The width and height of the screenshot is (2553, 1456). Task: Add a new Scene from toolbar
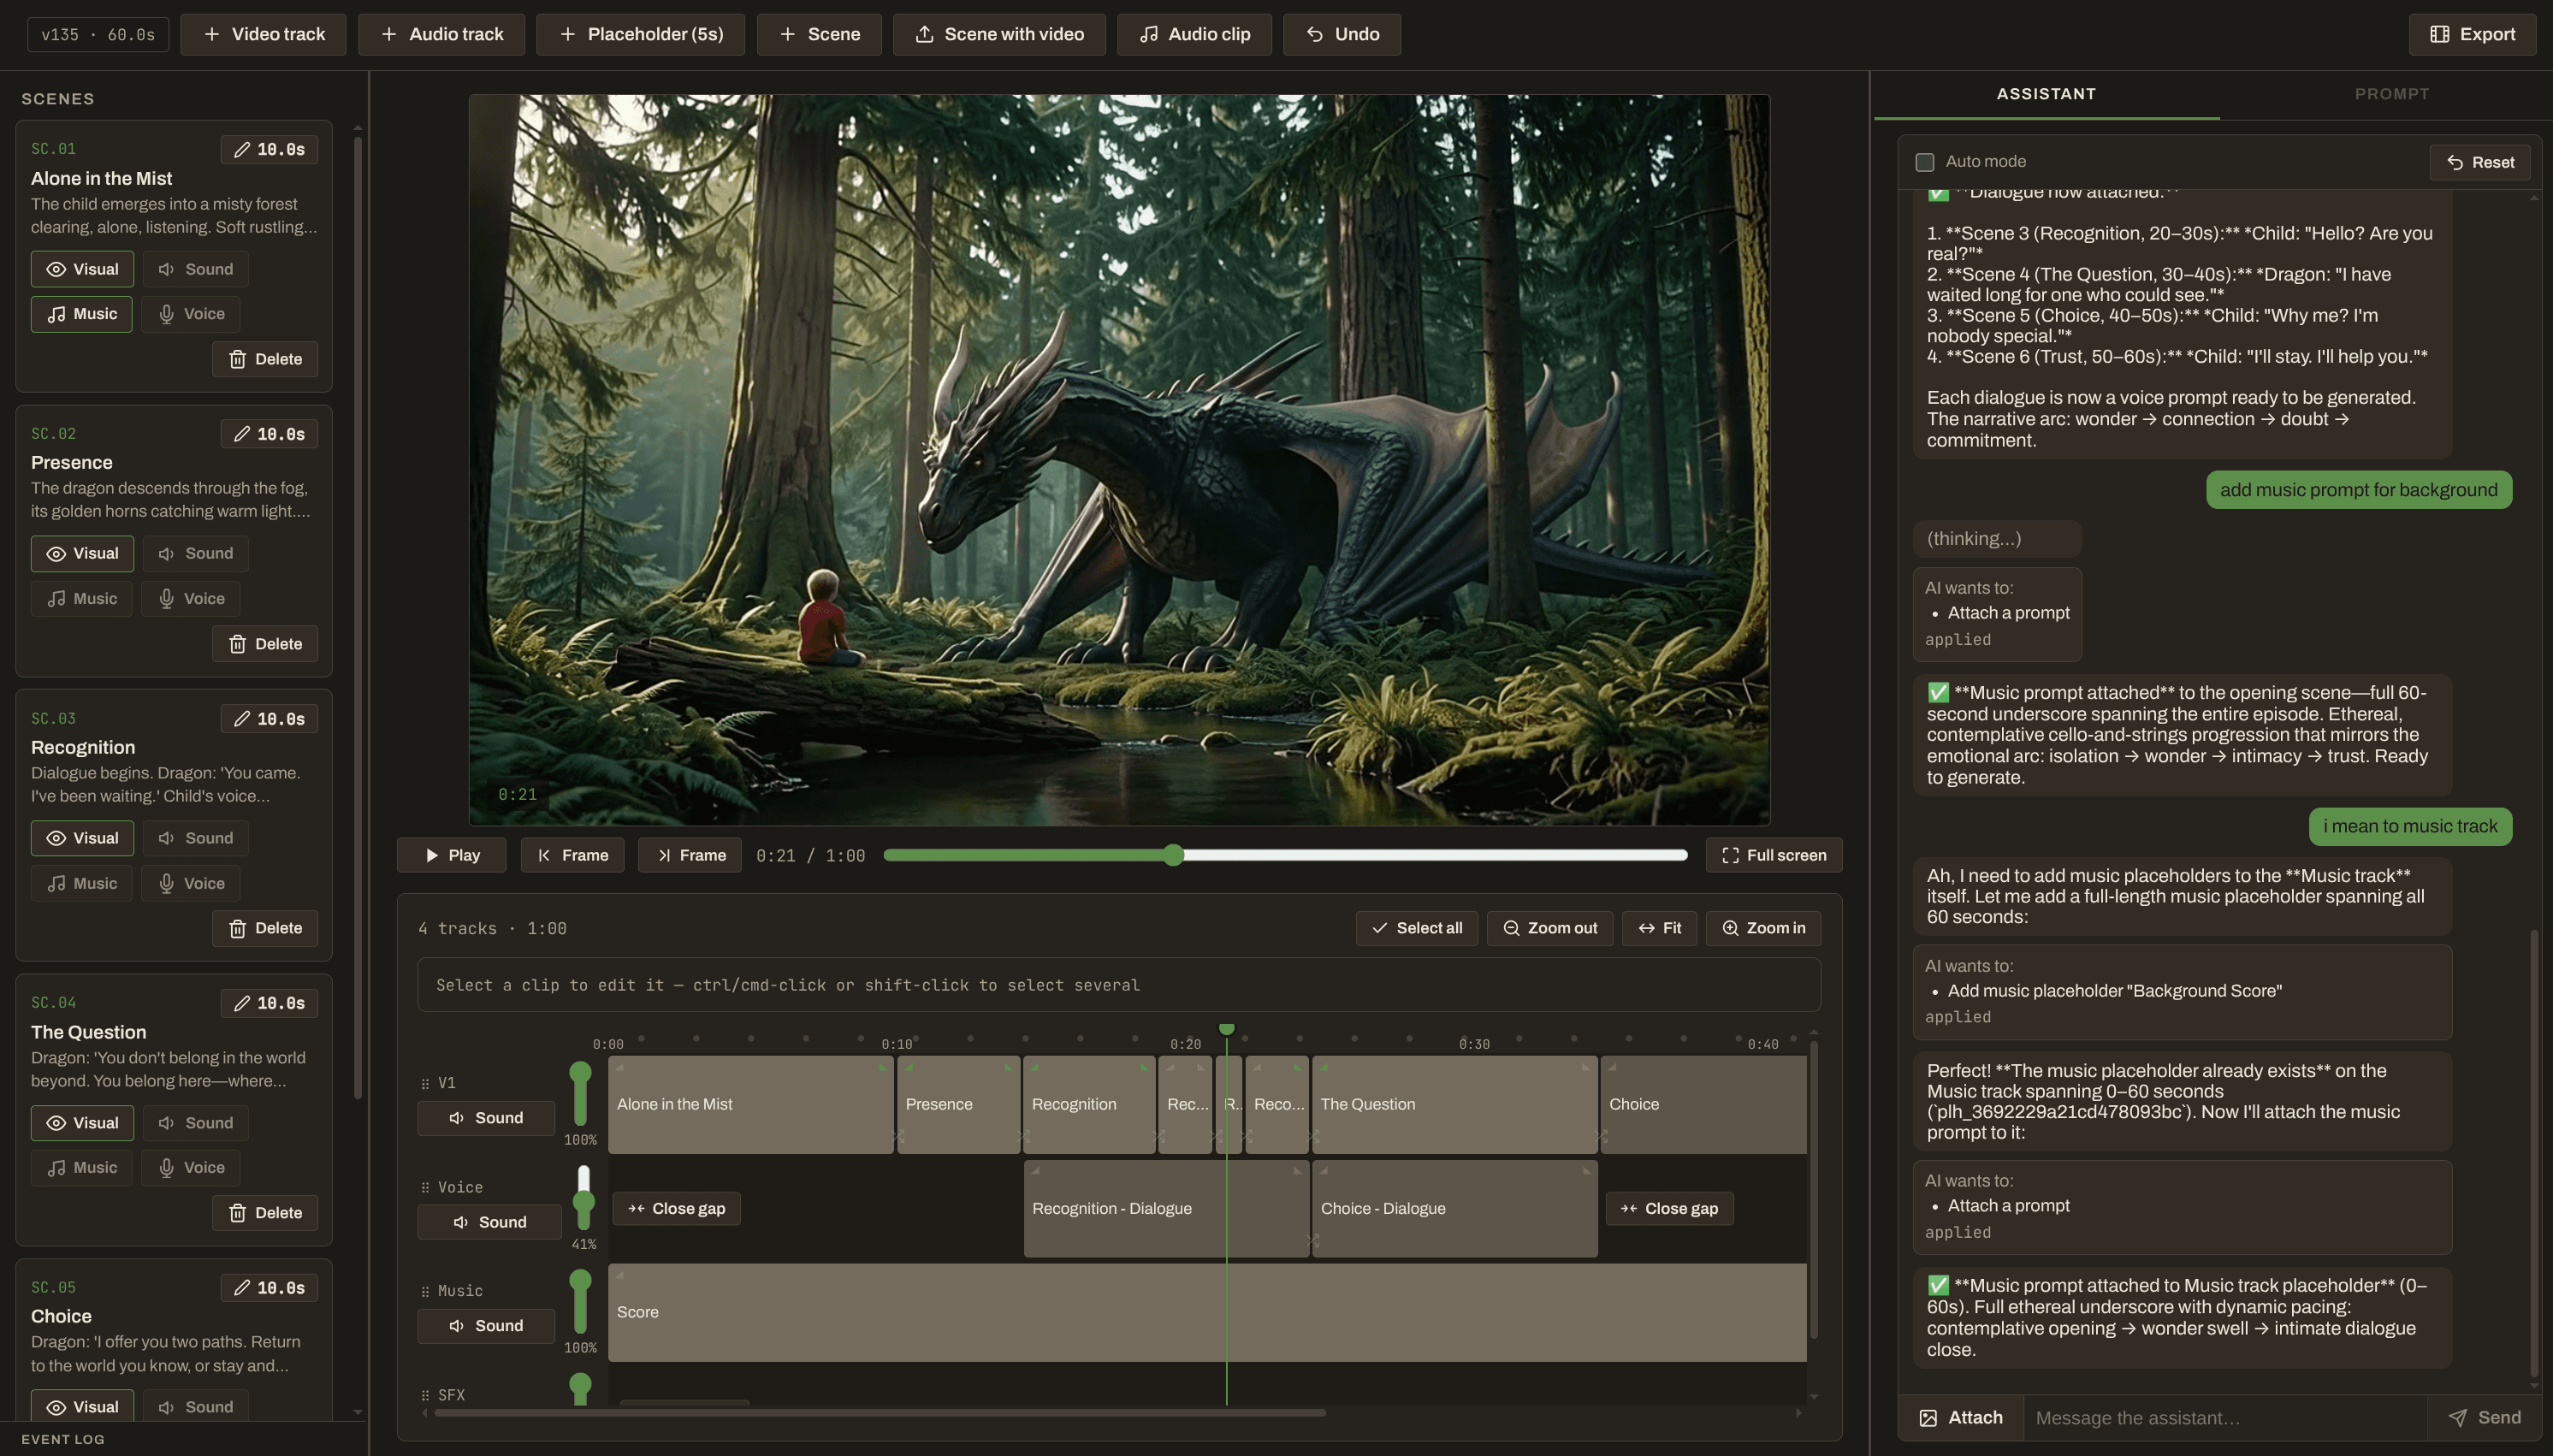[819, 34]
